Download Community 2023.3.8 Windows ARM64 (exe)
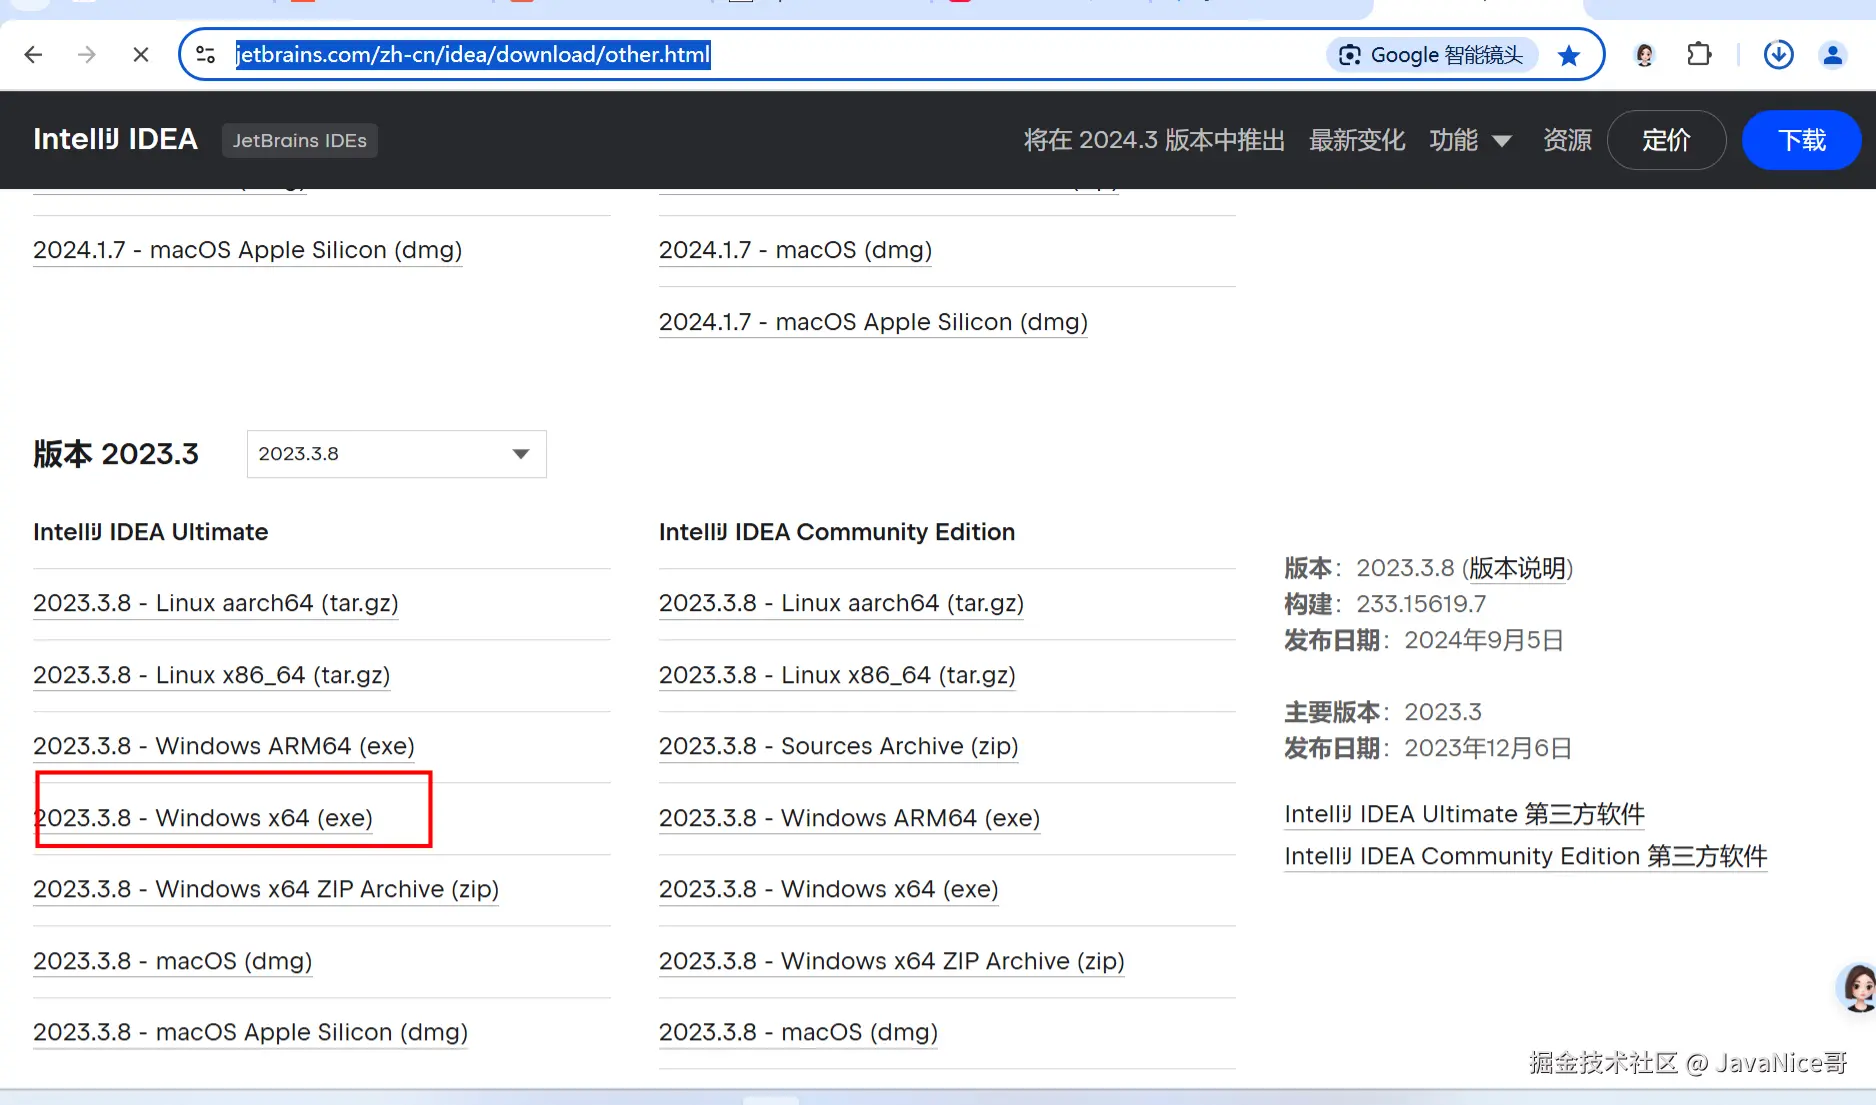 (x=850, y=818)
